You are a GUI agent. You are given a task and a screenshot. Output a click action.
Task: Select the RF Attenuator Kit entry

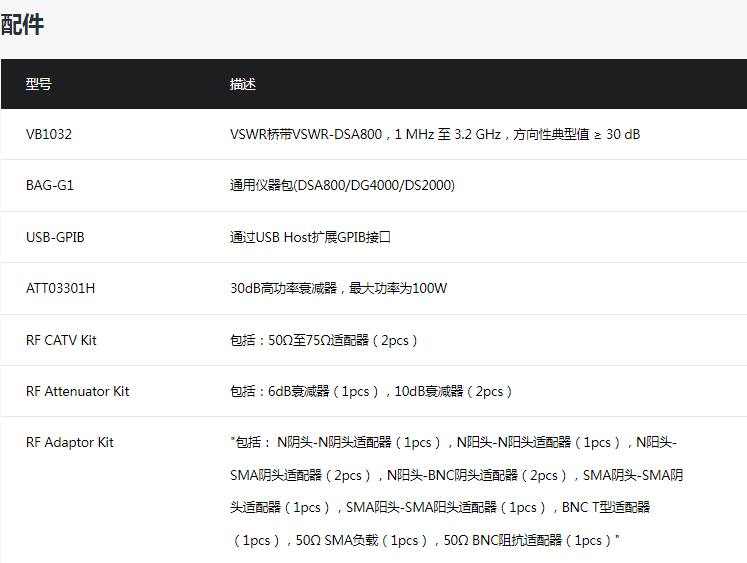[x=77, y=391]
